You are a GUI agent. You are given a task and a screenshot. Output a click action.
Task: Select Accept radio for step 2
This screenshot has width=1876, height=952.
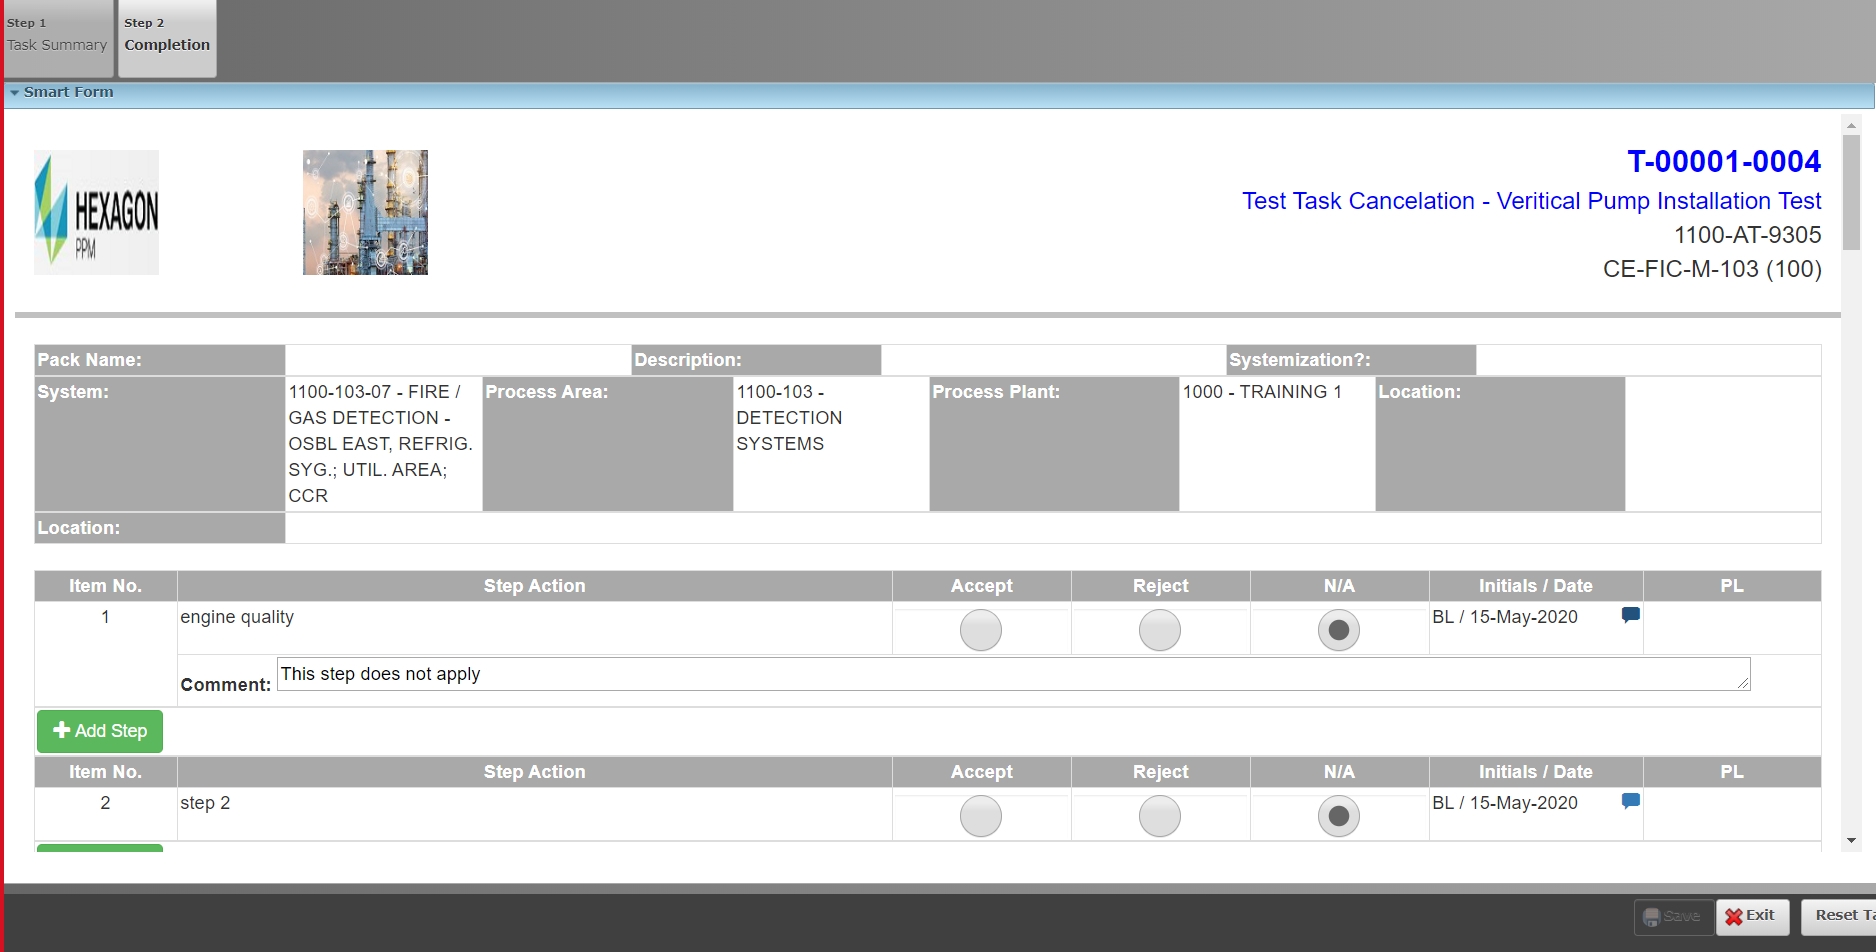(x=981, y=816)
